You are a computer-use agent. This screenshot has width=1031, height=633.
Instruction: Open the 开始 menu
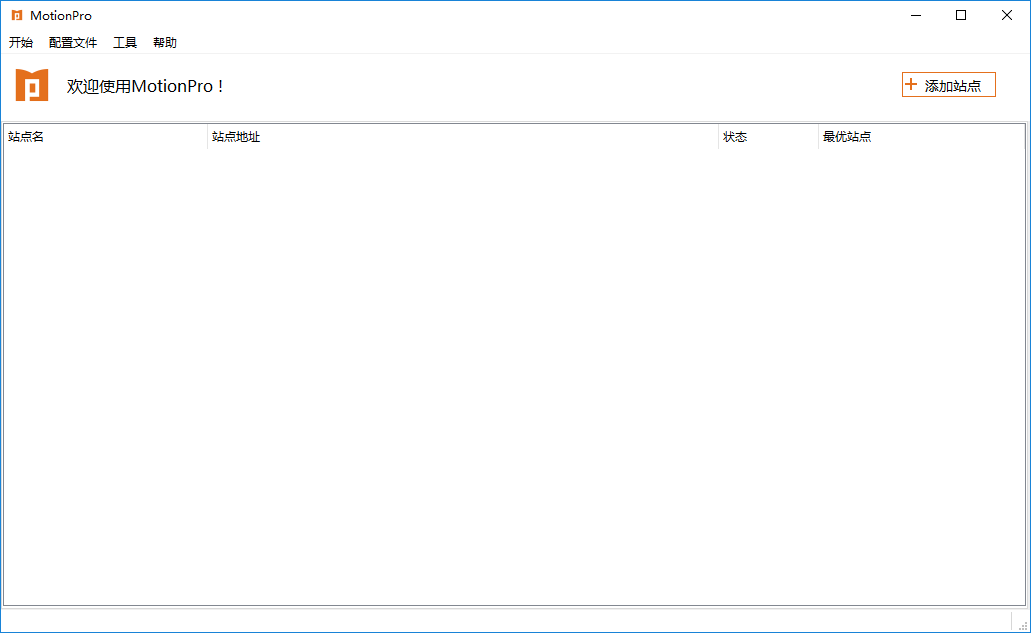coord(20,43)
